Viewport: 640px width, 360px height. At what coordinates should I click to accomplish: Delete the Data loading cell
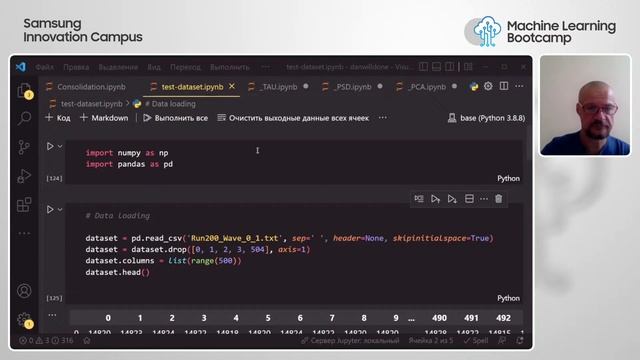click(x=498, y=199)
